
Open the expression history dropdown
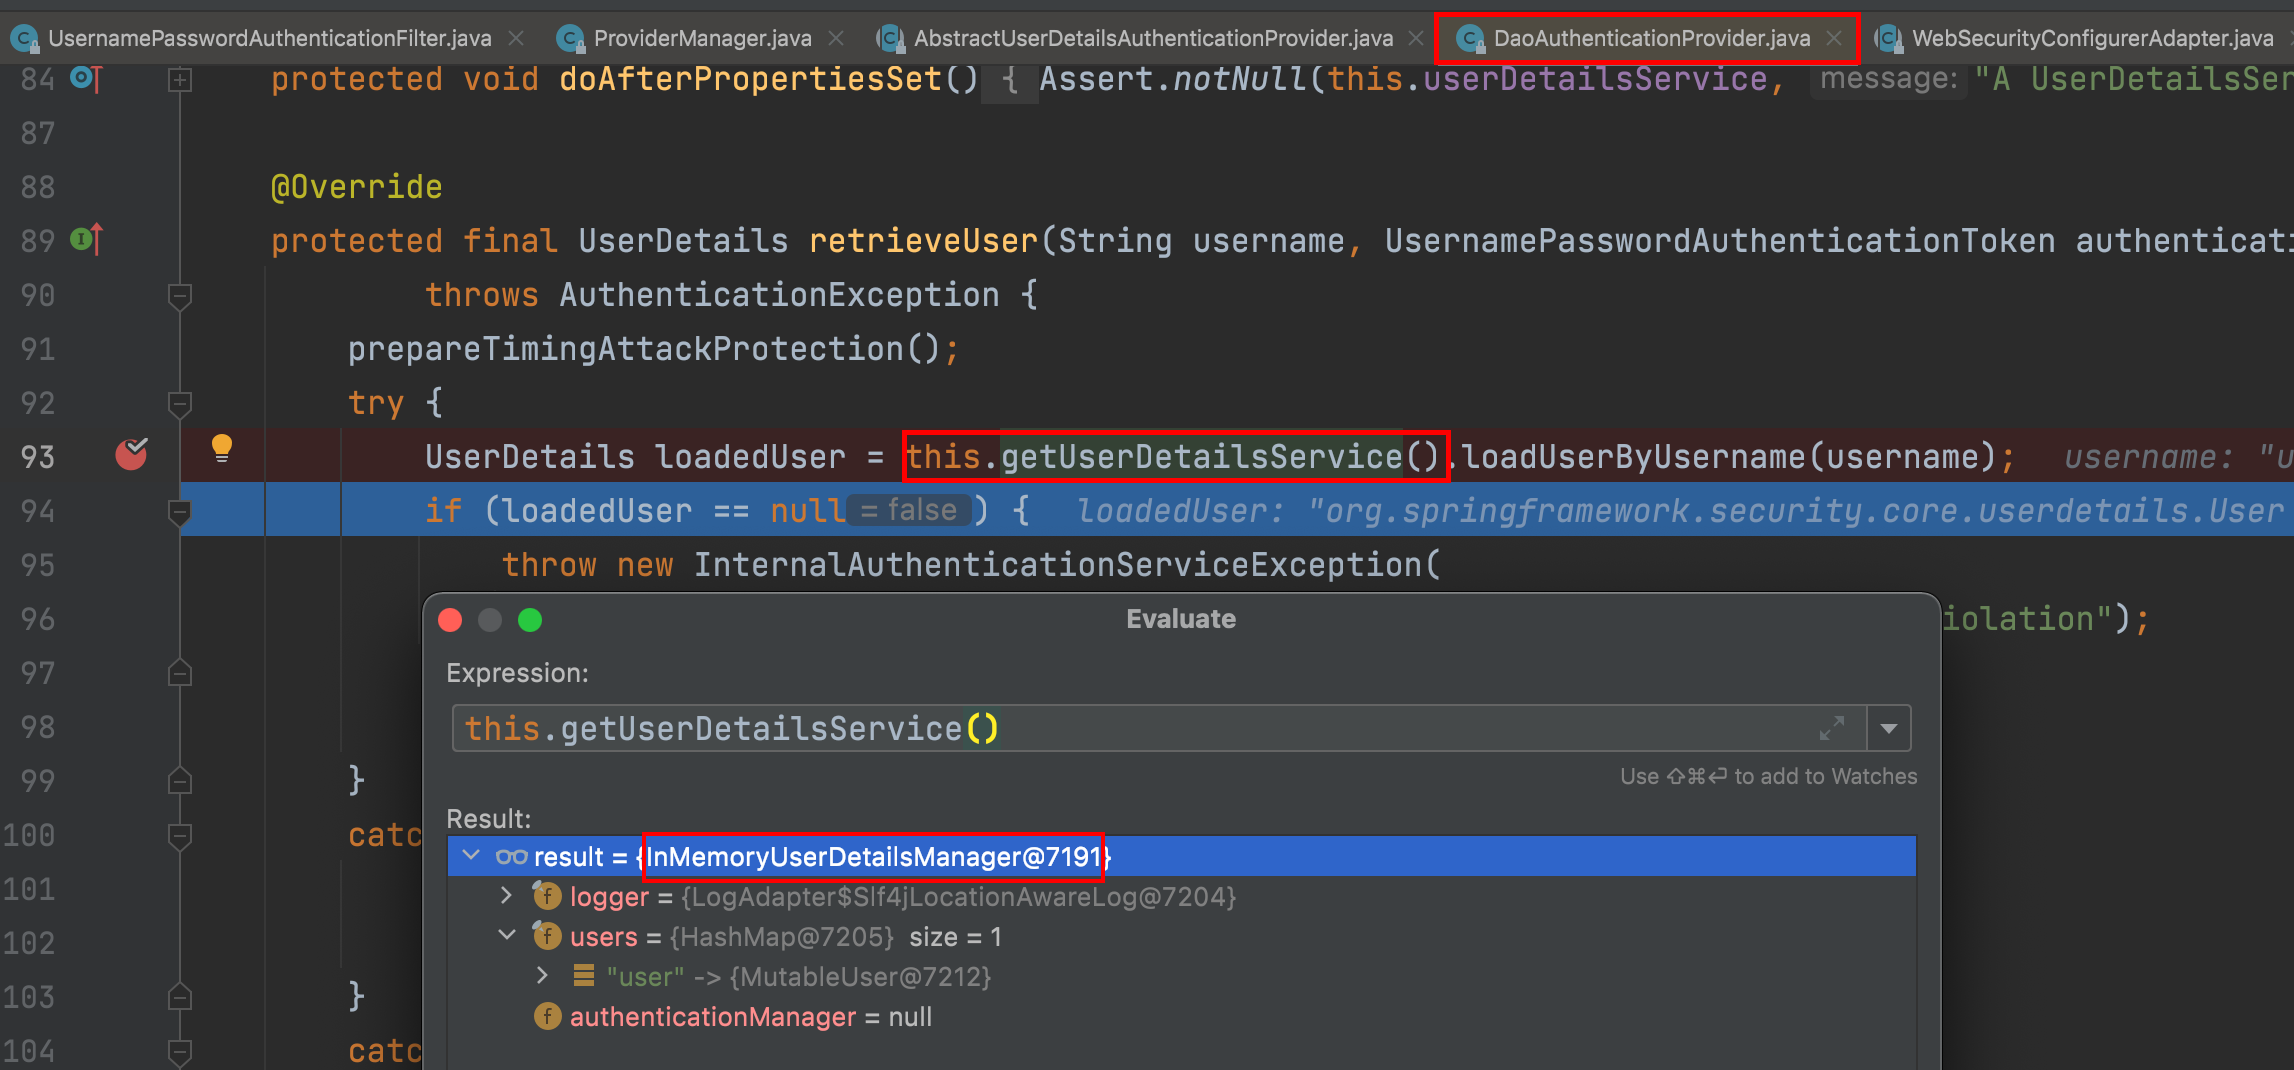(1889, 728)
